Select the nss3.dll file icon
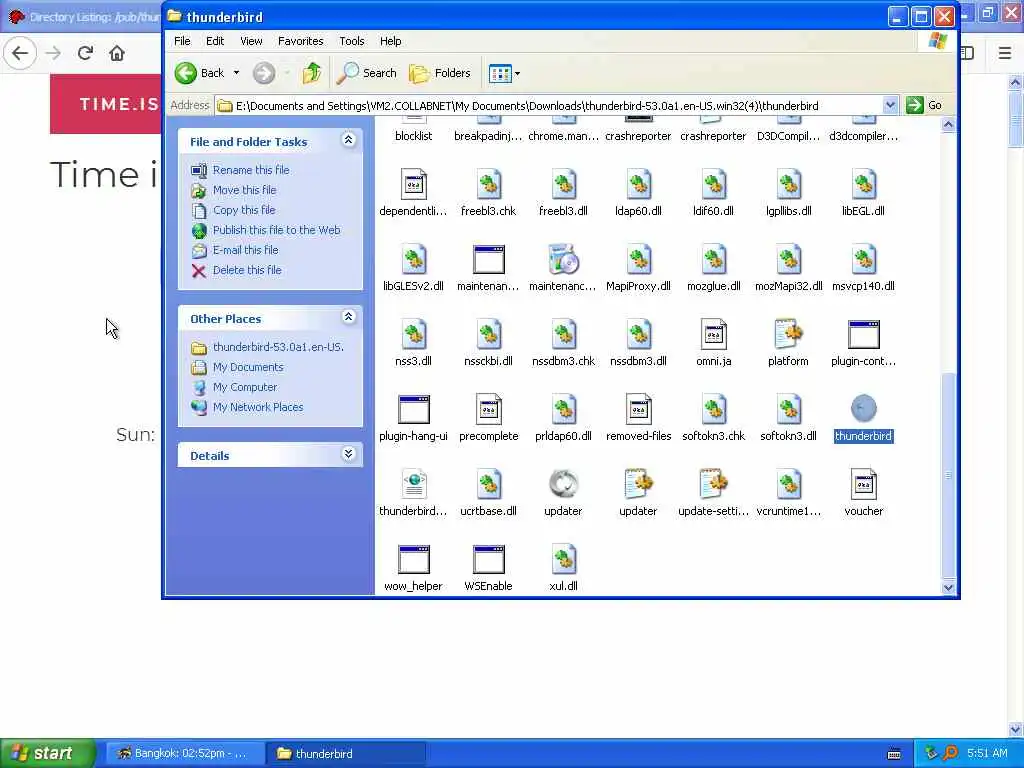This screenshot has width=1024, height=768. [413, 335]
